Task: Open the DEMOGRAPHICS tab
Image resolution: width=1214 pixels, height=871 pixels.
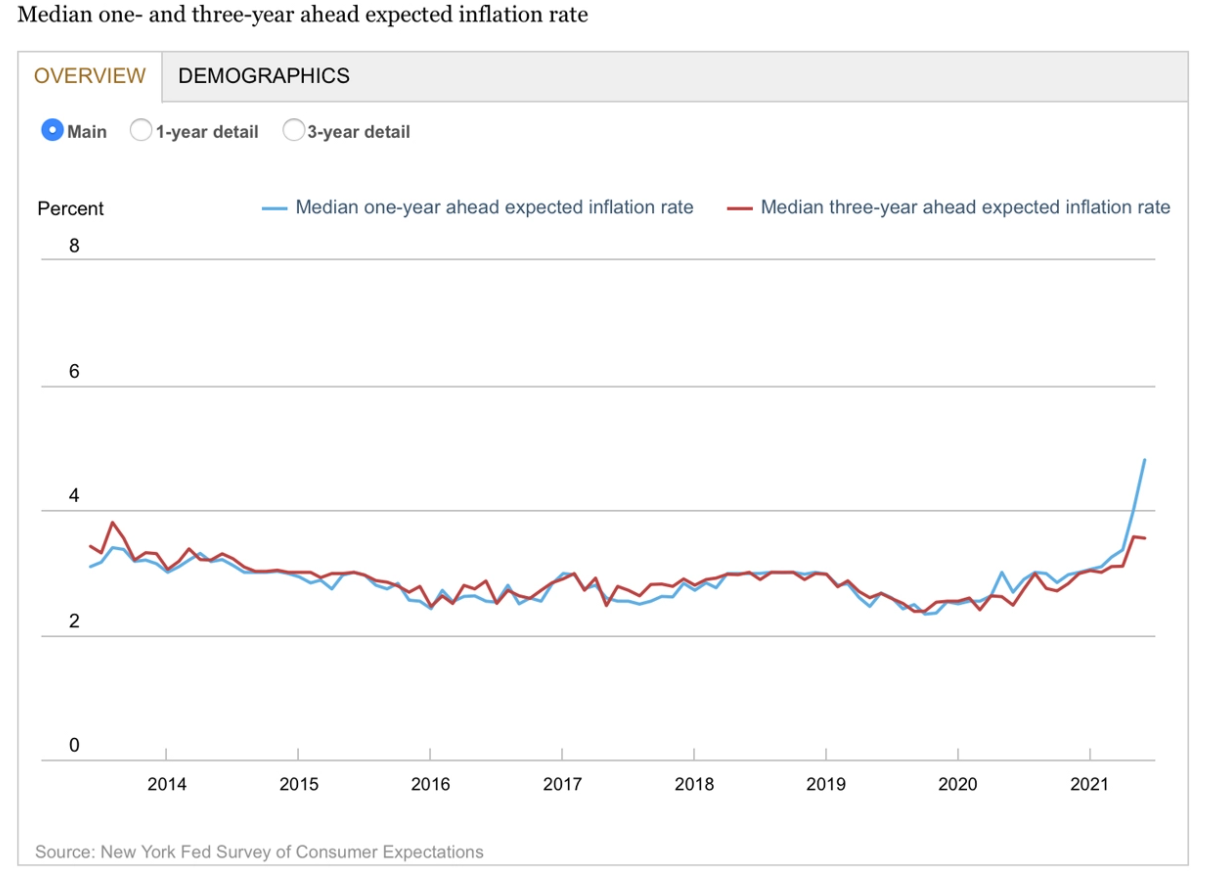Action: pos(264,76)
